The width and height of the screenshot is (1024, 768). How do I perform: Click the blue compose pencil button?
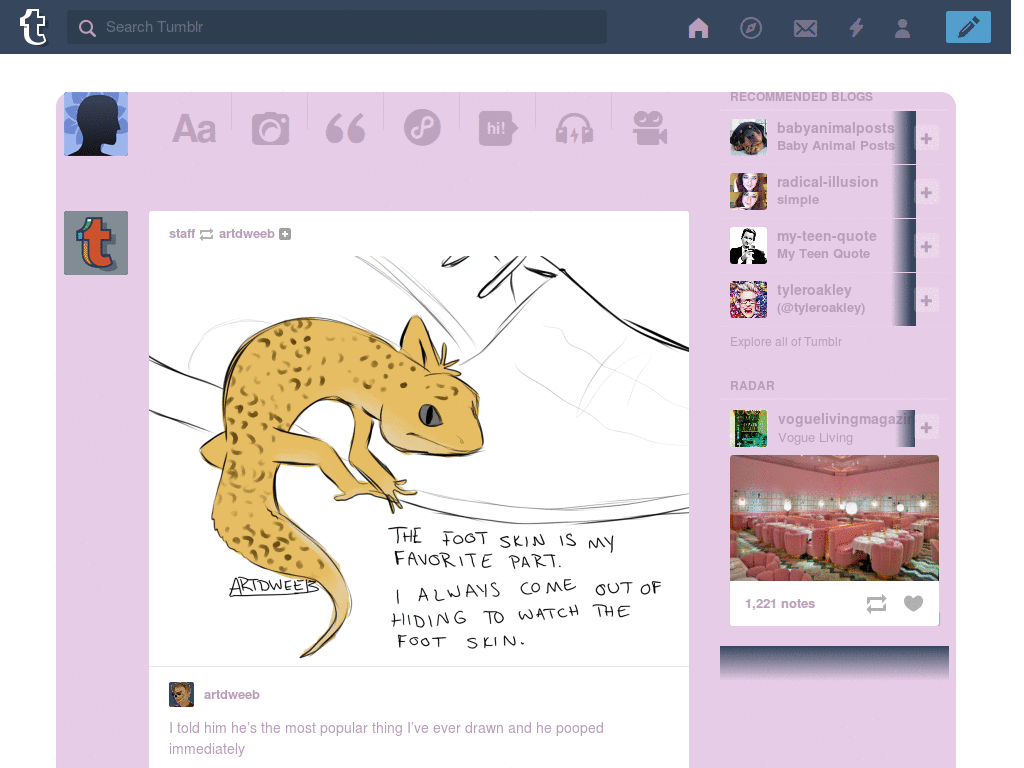point(968,27)
